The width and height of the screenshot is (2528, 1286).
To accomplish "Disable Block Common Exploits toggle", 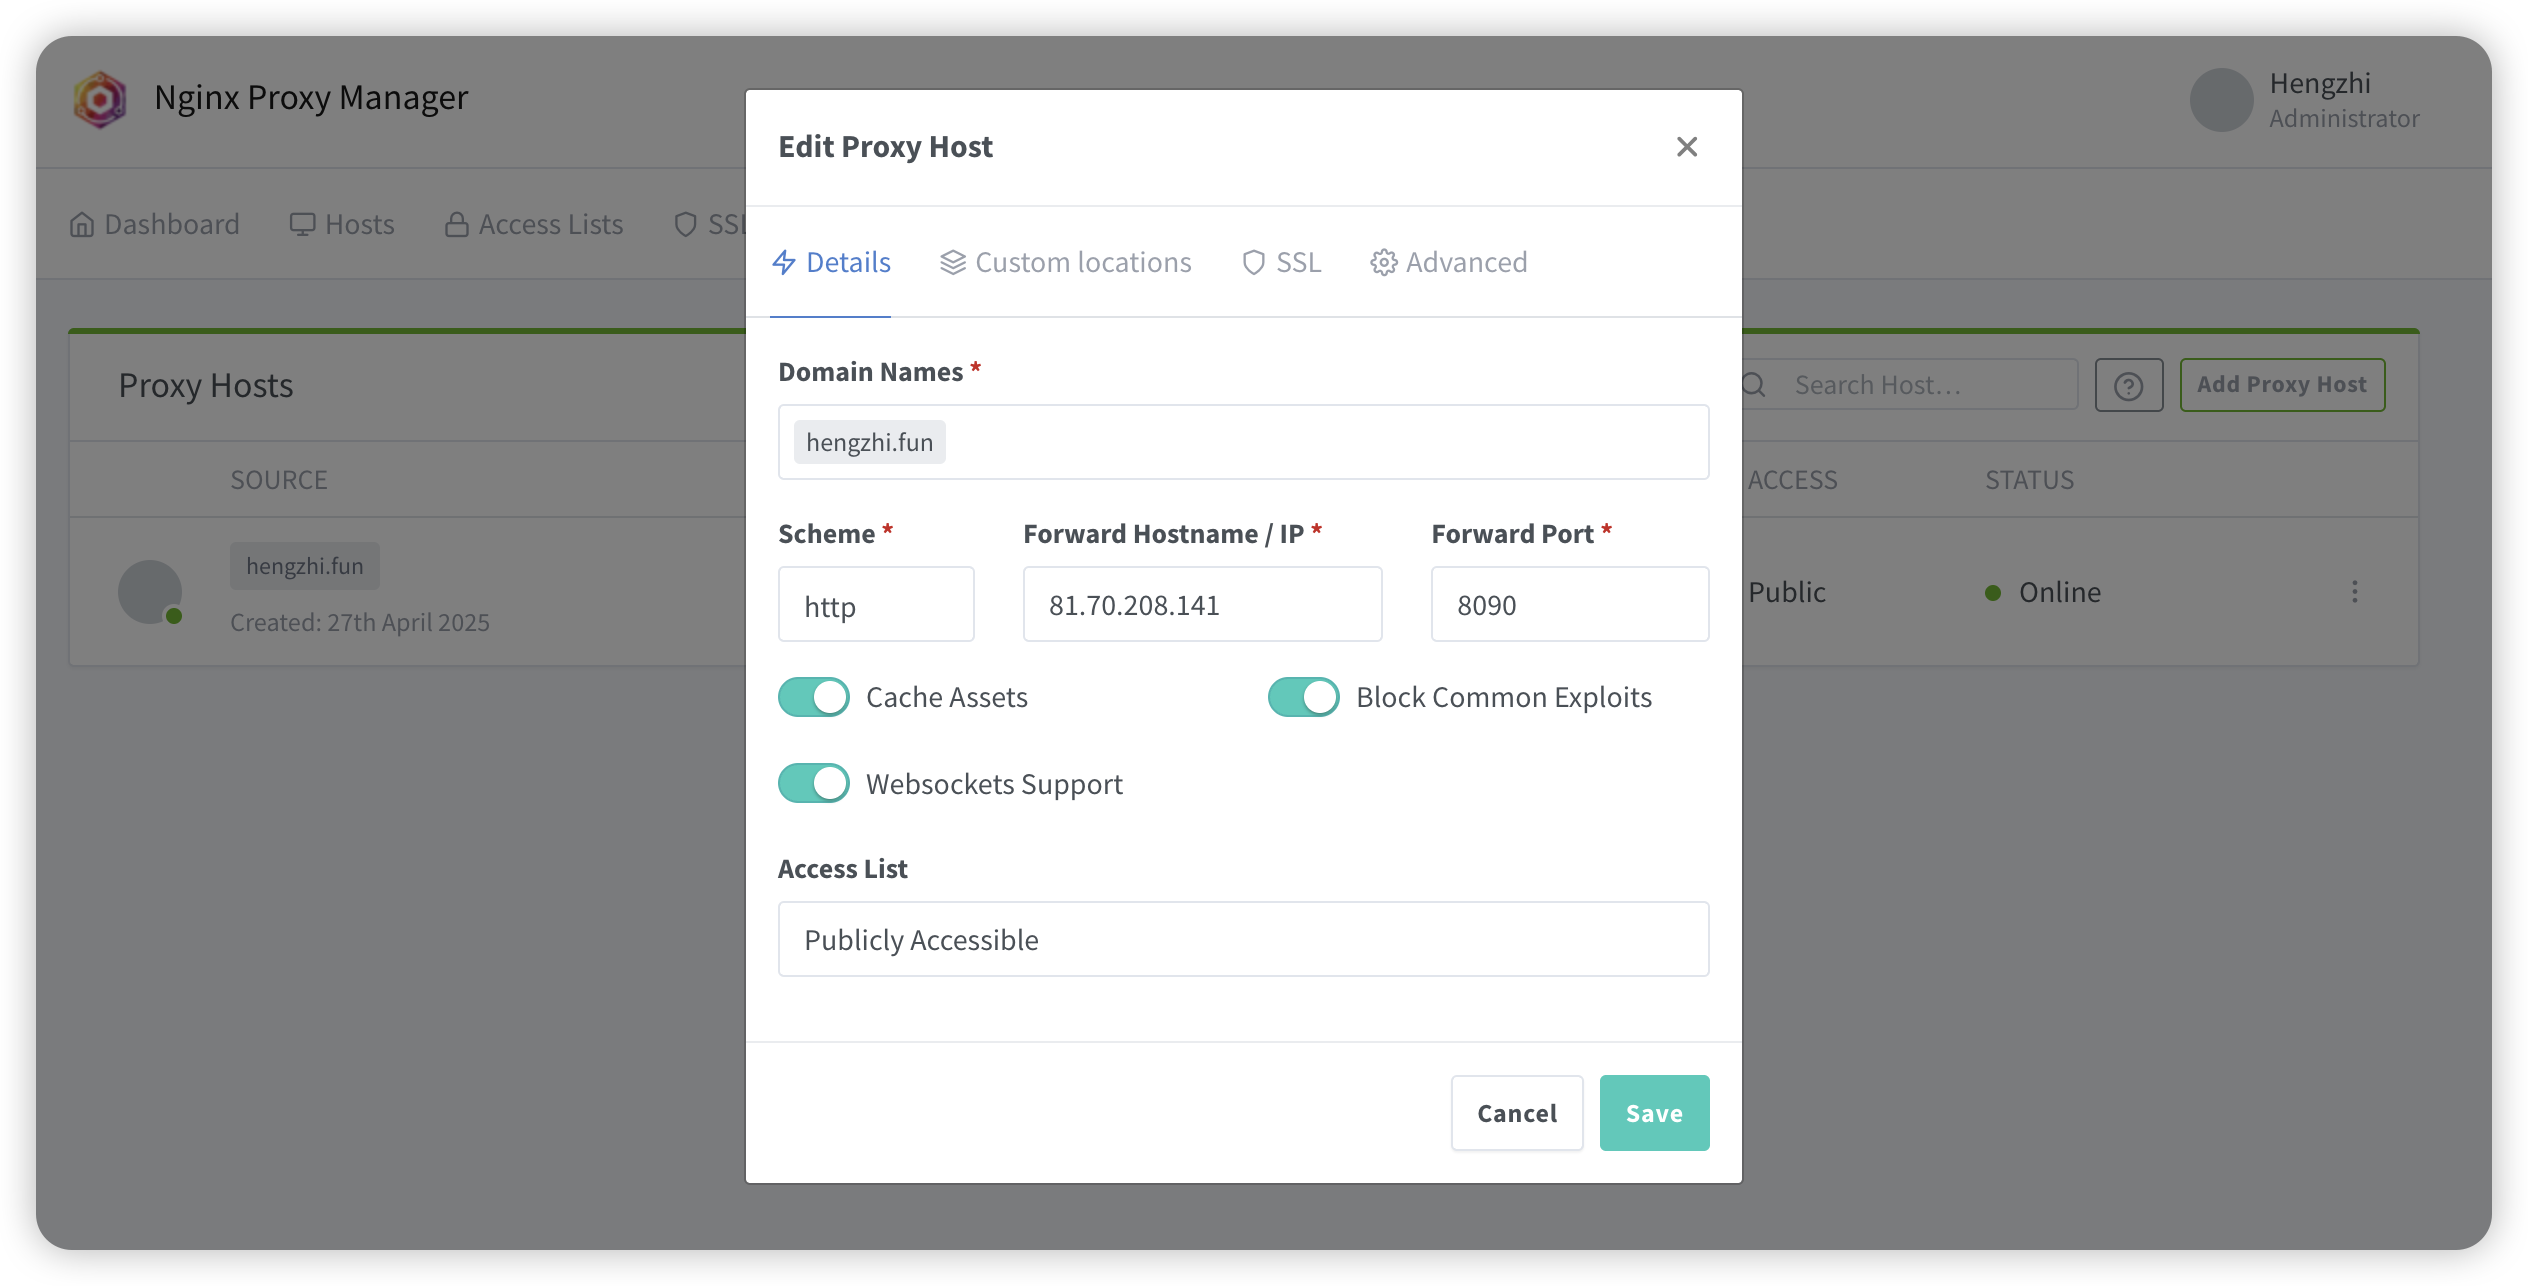I will click(1304, 697).
